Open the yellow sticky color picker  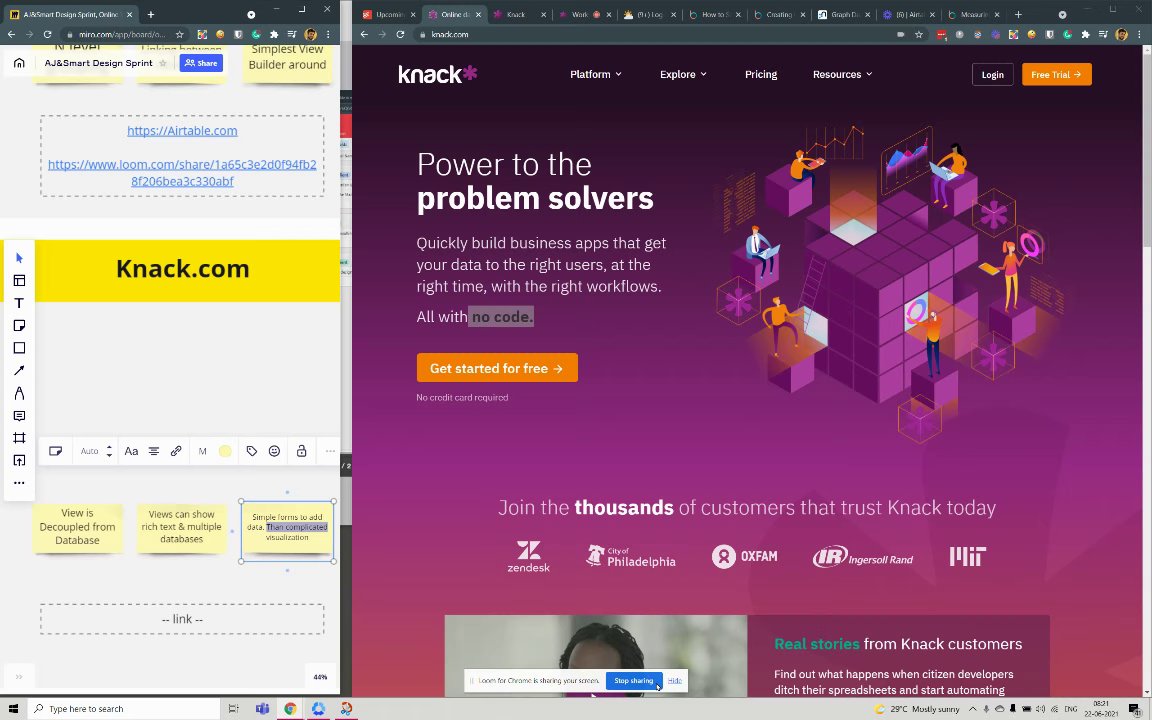(225, 451)
